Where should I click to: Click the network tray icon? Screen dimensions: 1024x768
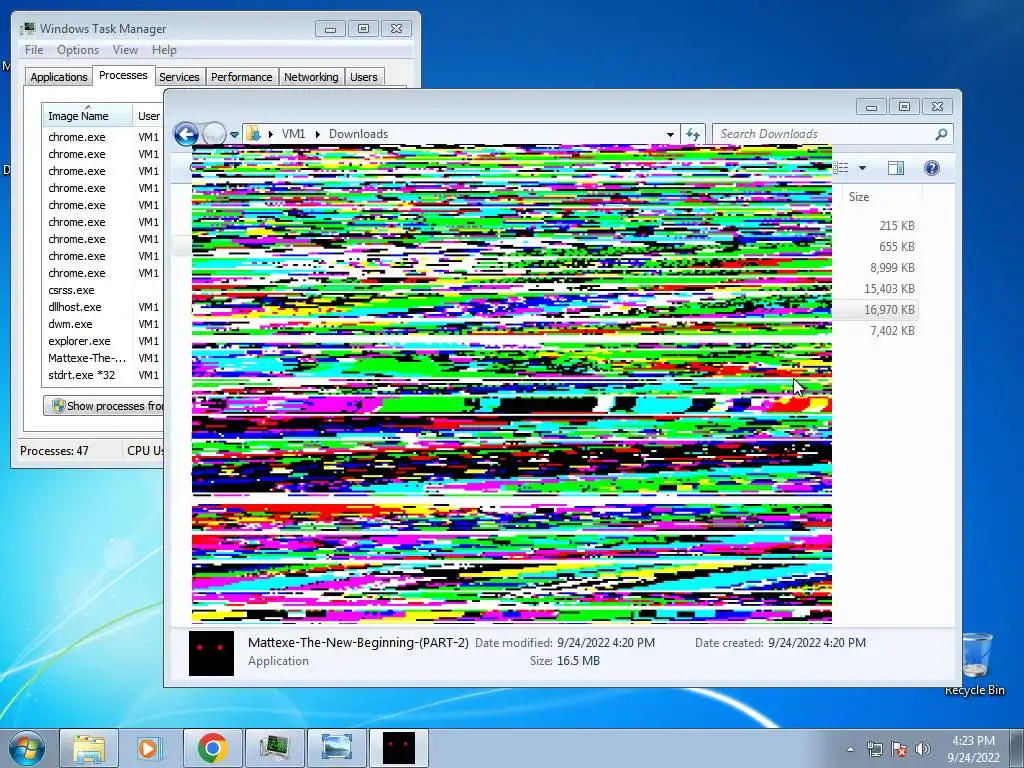[x=874, y=749]
